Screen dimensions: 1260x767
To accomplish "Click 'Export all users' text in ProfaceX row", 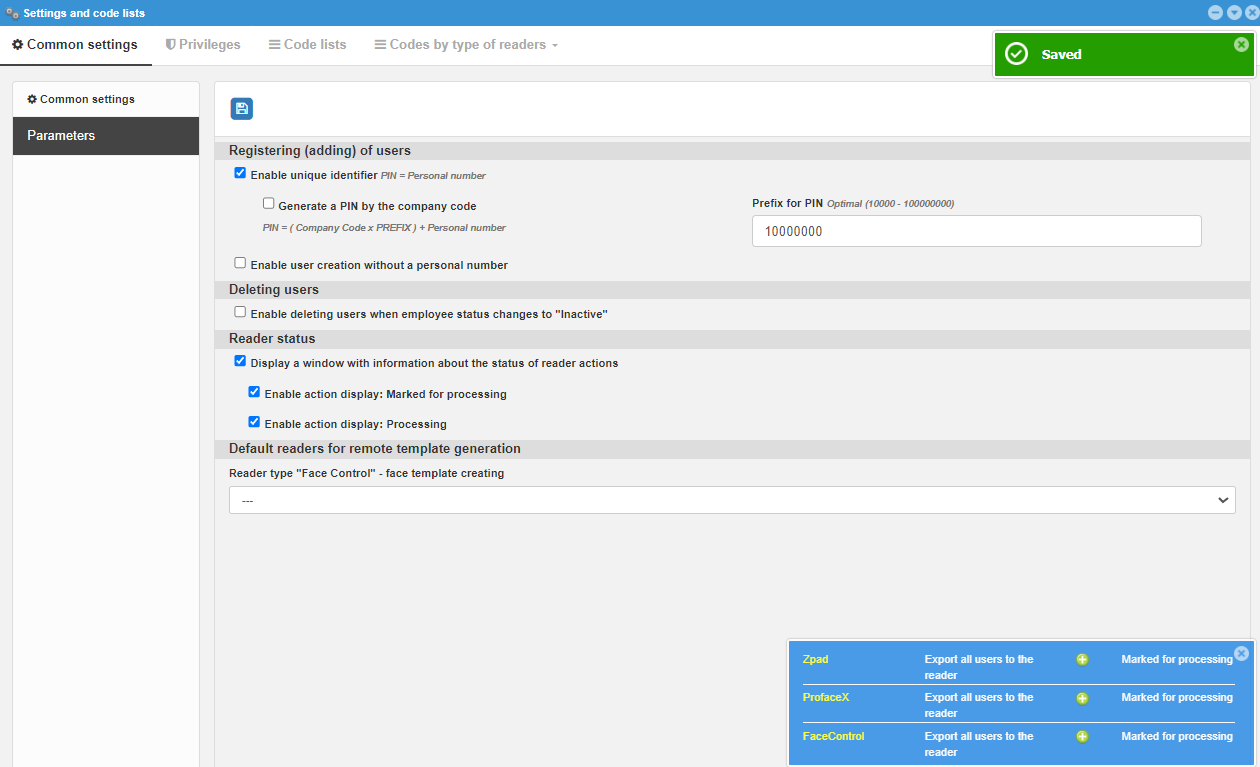I will point(979,705).
